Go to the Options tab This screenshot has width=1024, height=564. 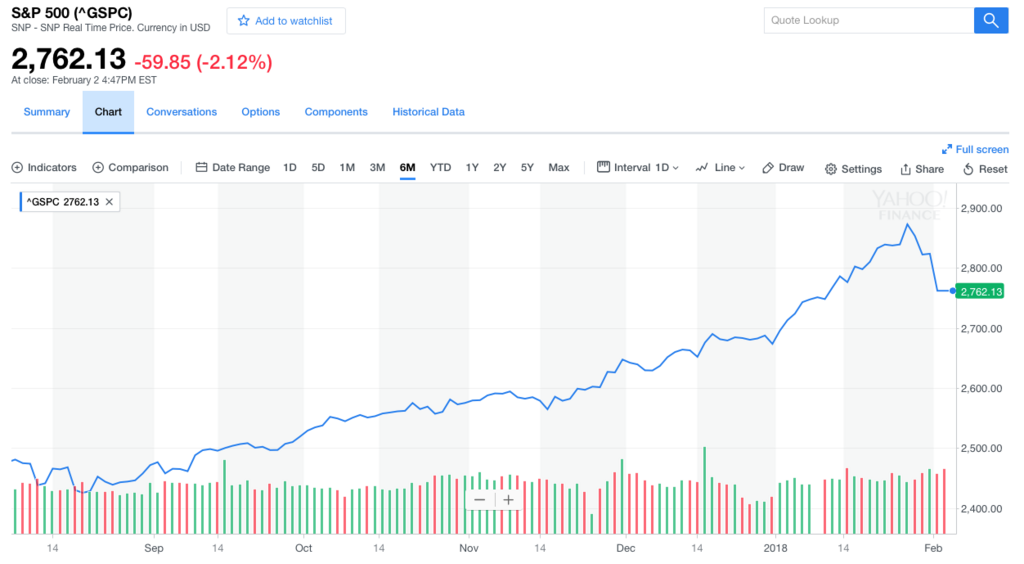[261, 112]
